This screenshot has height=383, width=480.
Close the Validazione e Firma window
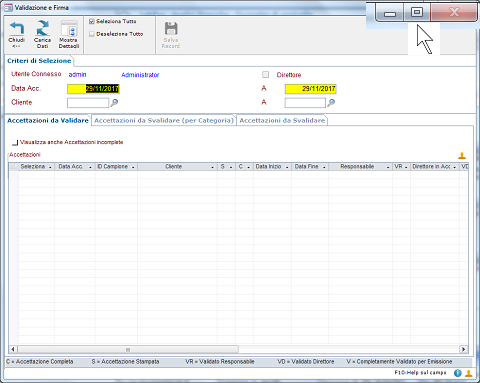click(x=454, y=13)
